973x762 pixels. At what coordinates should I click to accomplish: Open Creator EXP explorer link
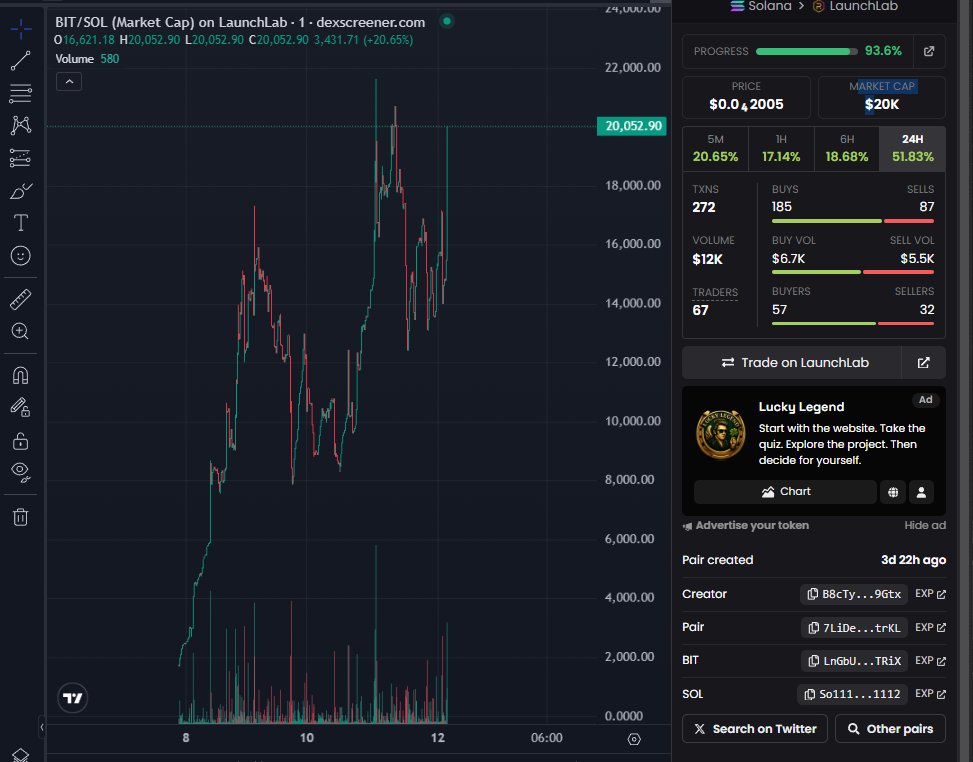click(930, 594)
